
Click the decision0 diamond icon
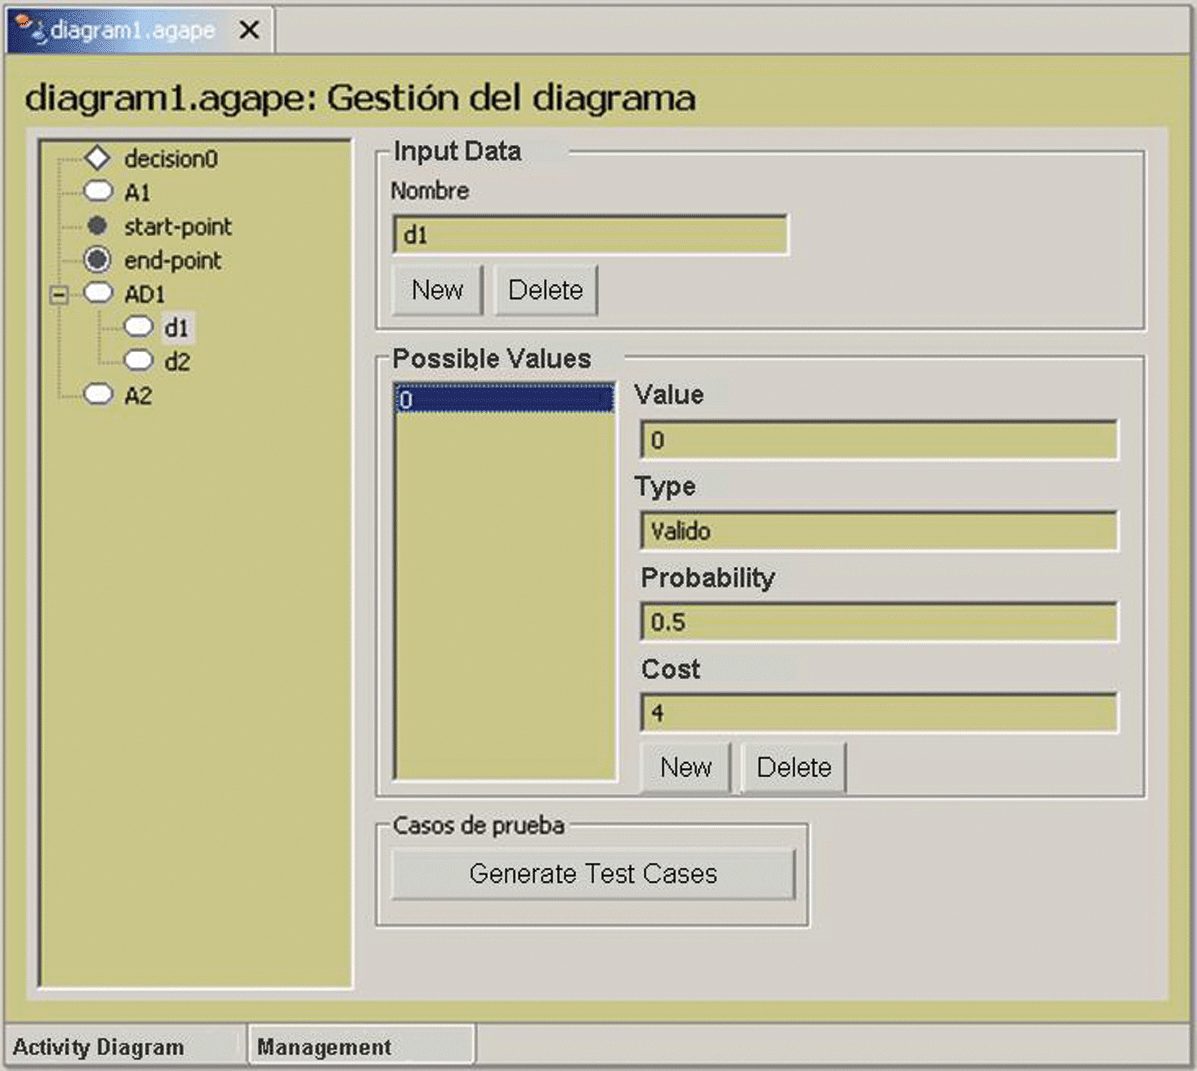click(x=97, y=158)
